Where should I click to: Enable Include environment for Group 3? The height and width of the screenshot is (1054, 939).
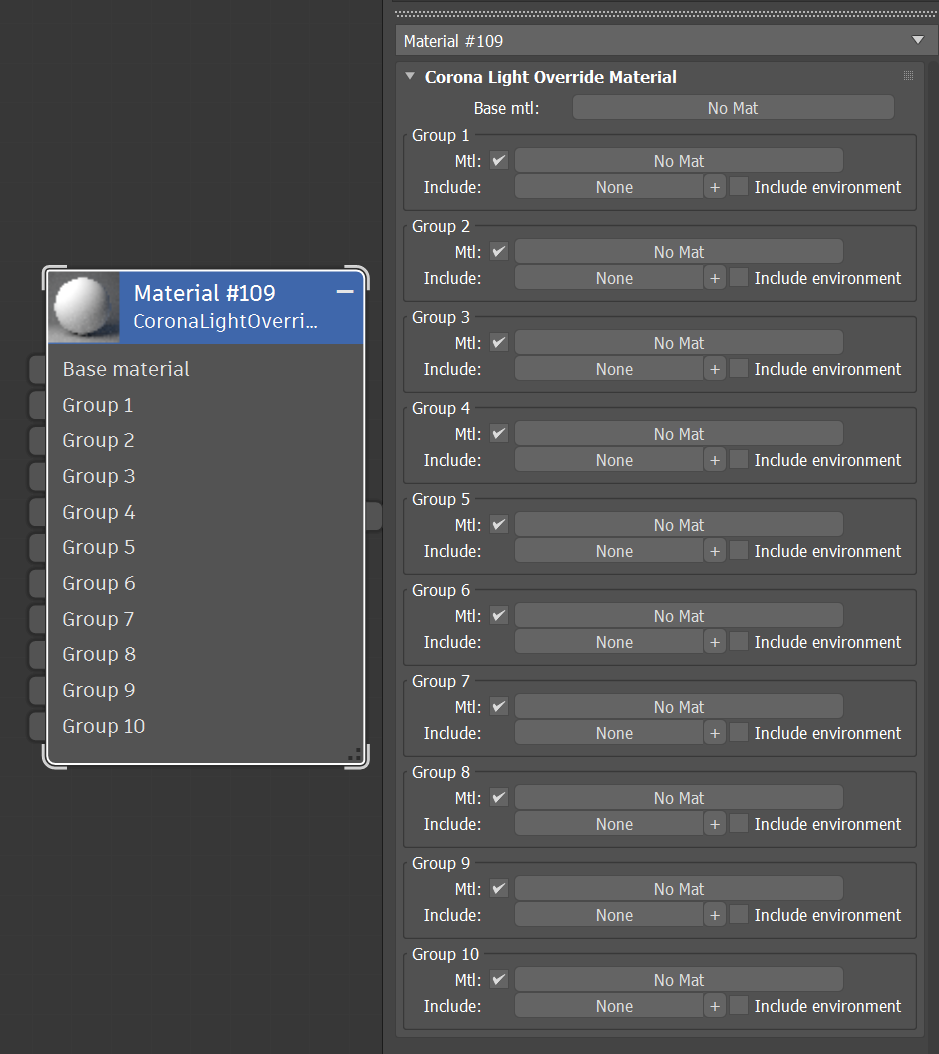739,368
